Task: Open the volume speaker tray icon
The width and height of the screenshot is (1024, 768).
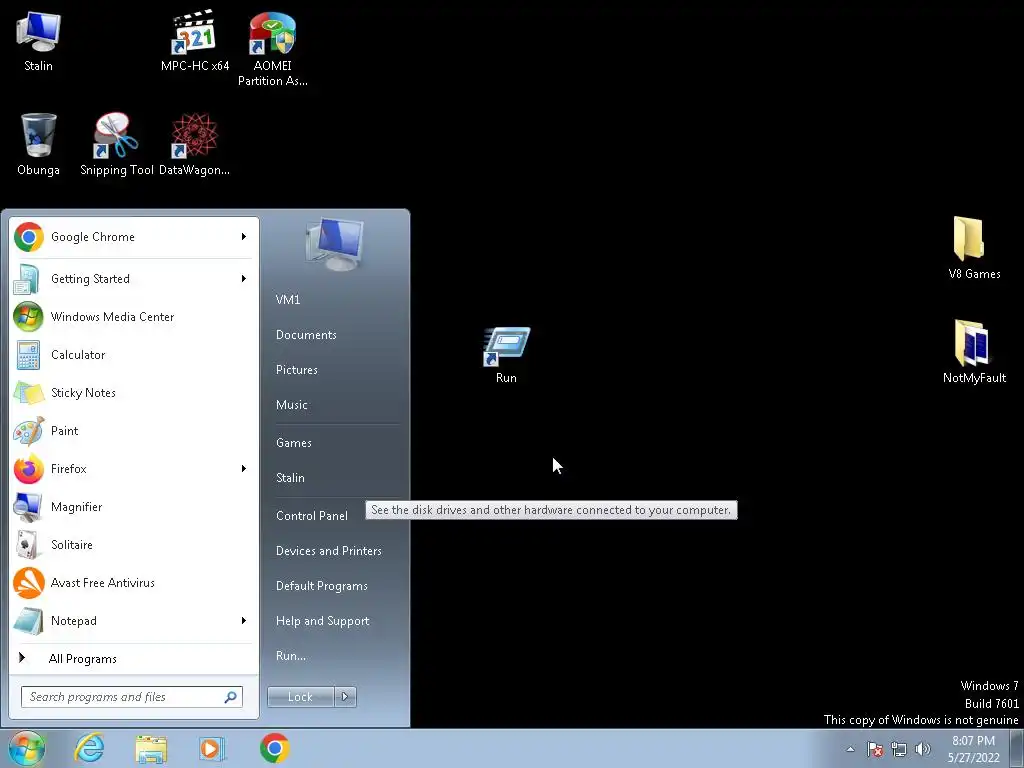Action: point(923,749)
